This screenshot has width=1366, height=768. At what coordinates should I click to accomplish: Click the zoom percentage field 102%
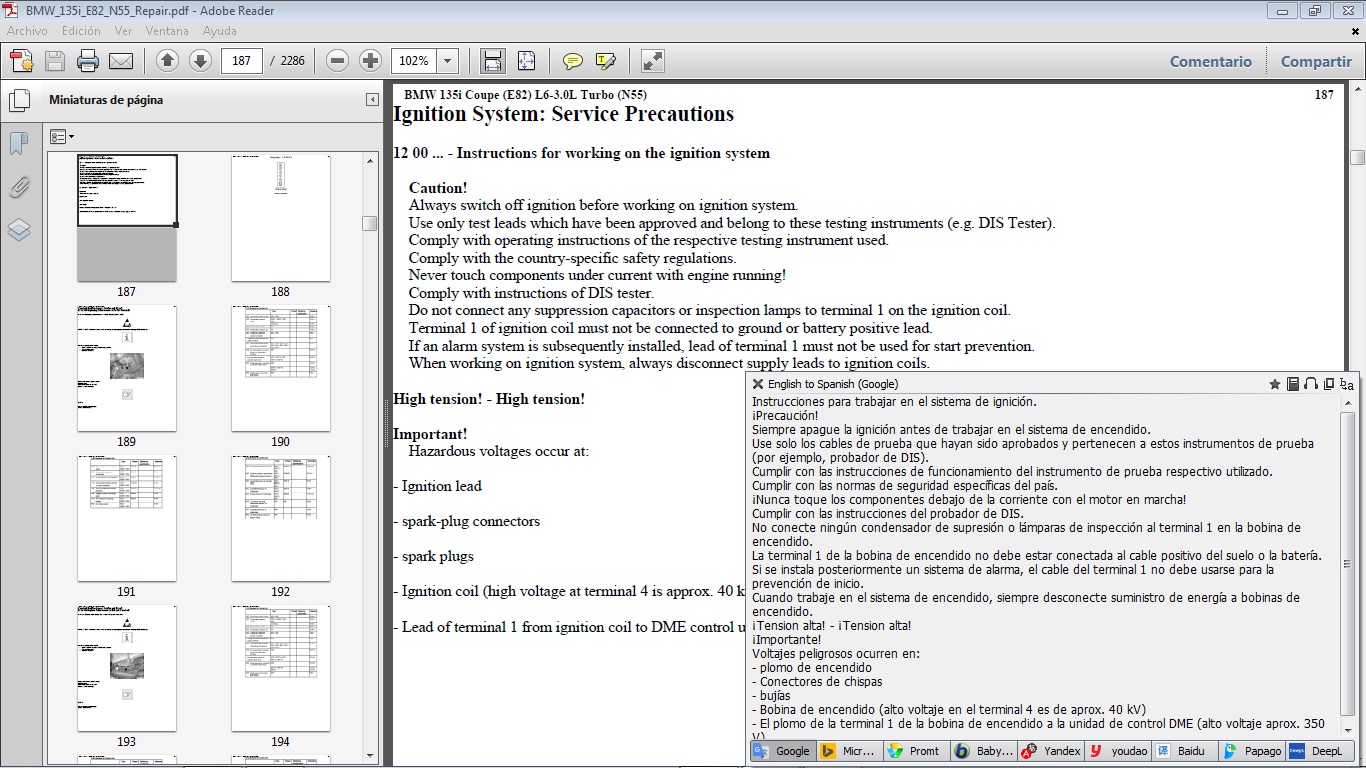coord(414,61)
